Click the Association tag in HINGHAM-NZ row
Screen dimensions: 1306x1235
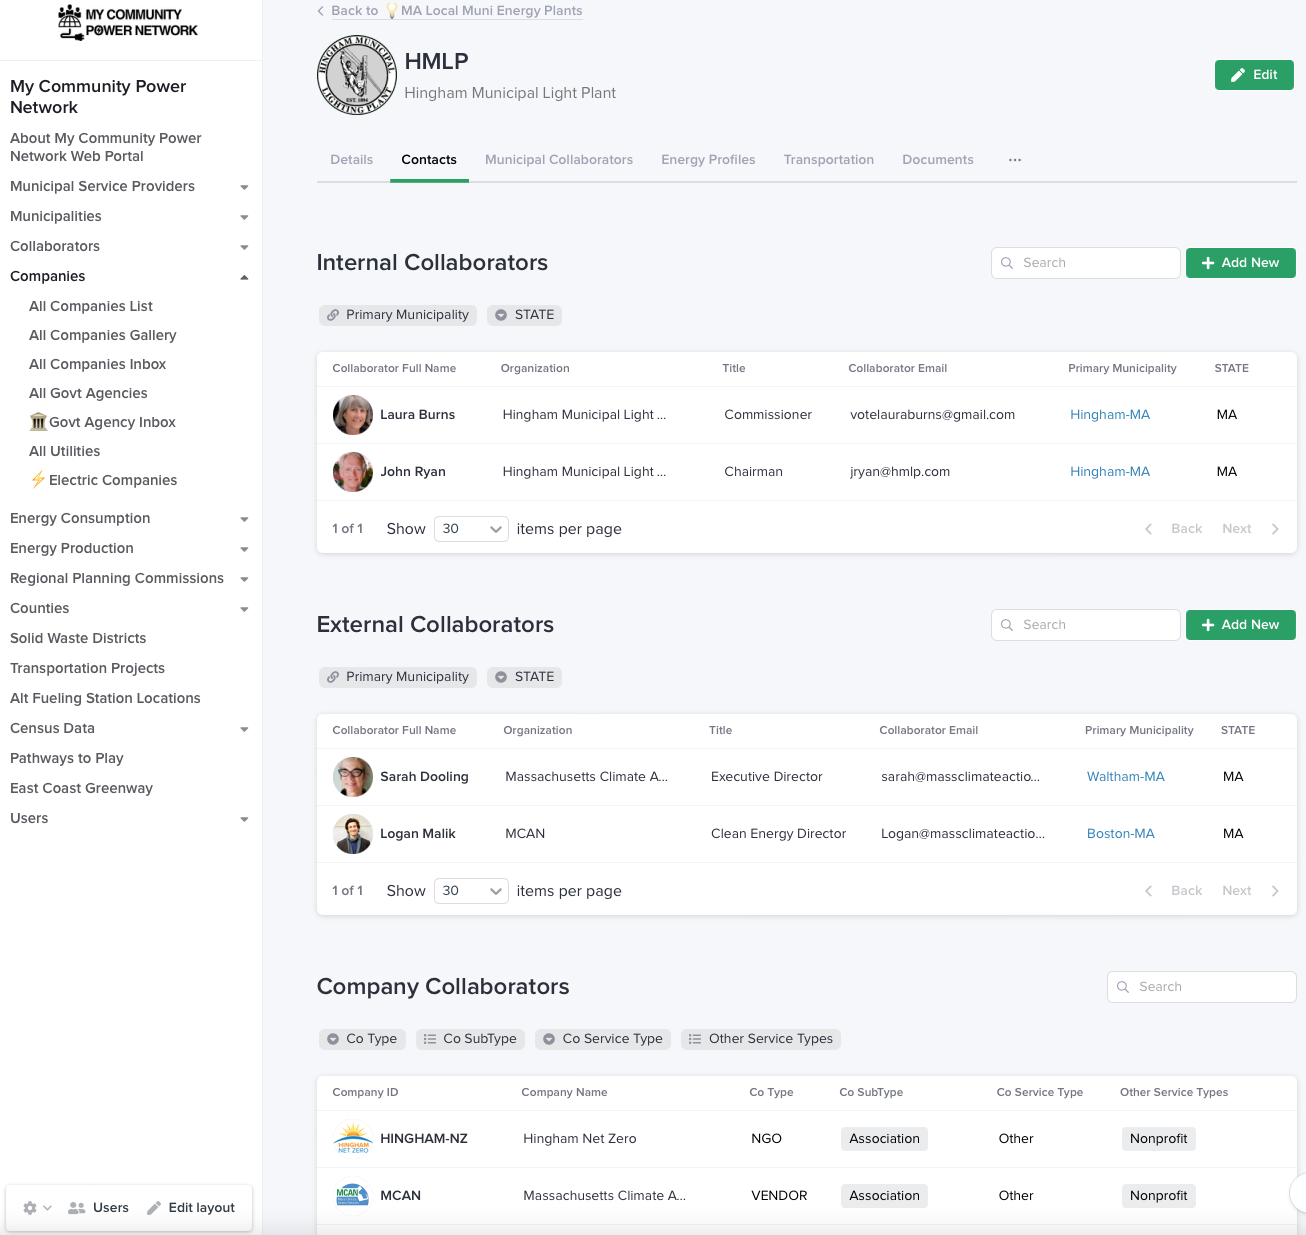pyautogui.click(x=885, y=1139)
